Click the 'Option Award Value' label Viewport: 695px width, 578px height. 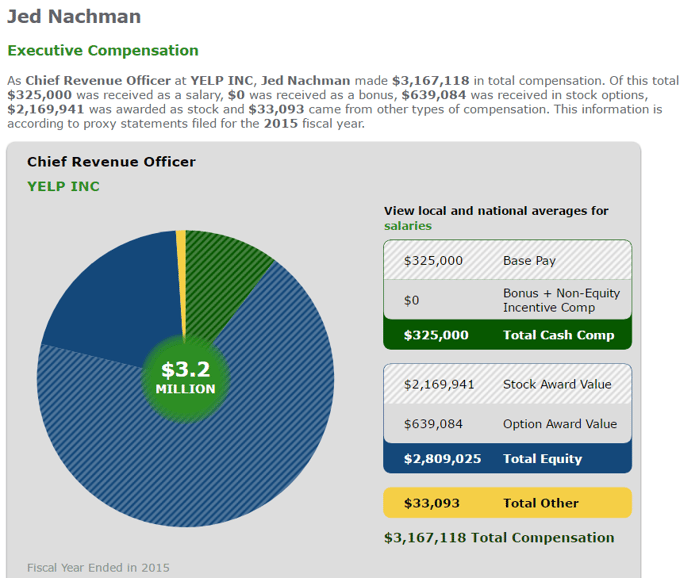[x=560, y=424]
